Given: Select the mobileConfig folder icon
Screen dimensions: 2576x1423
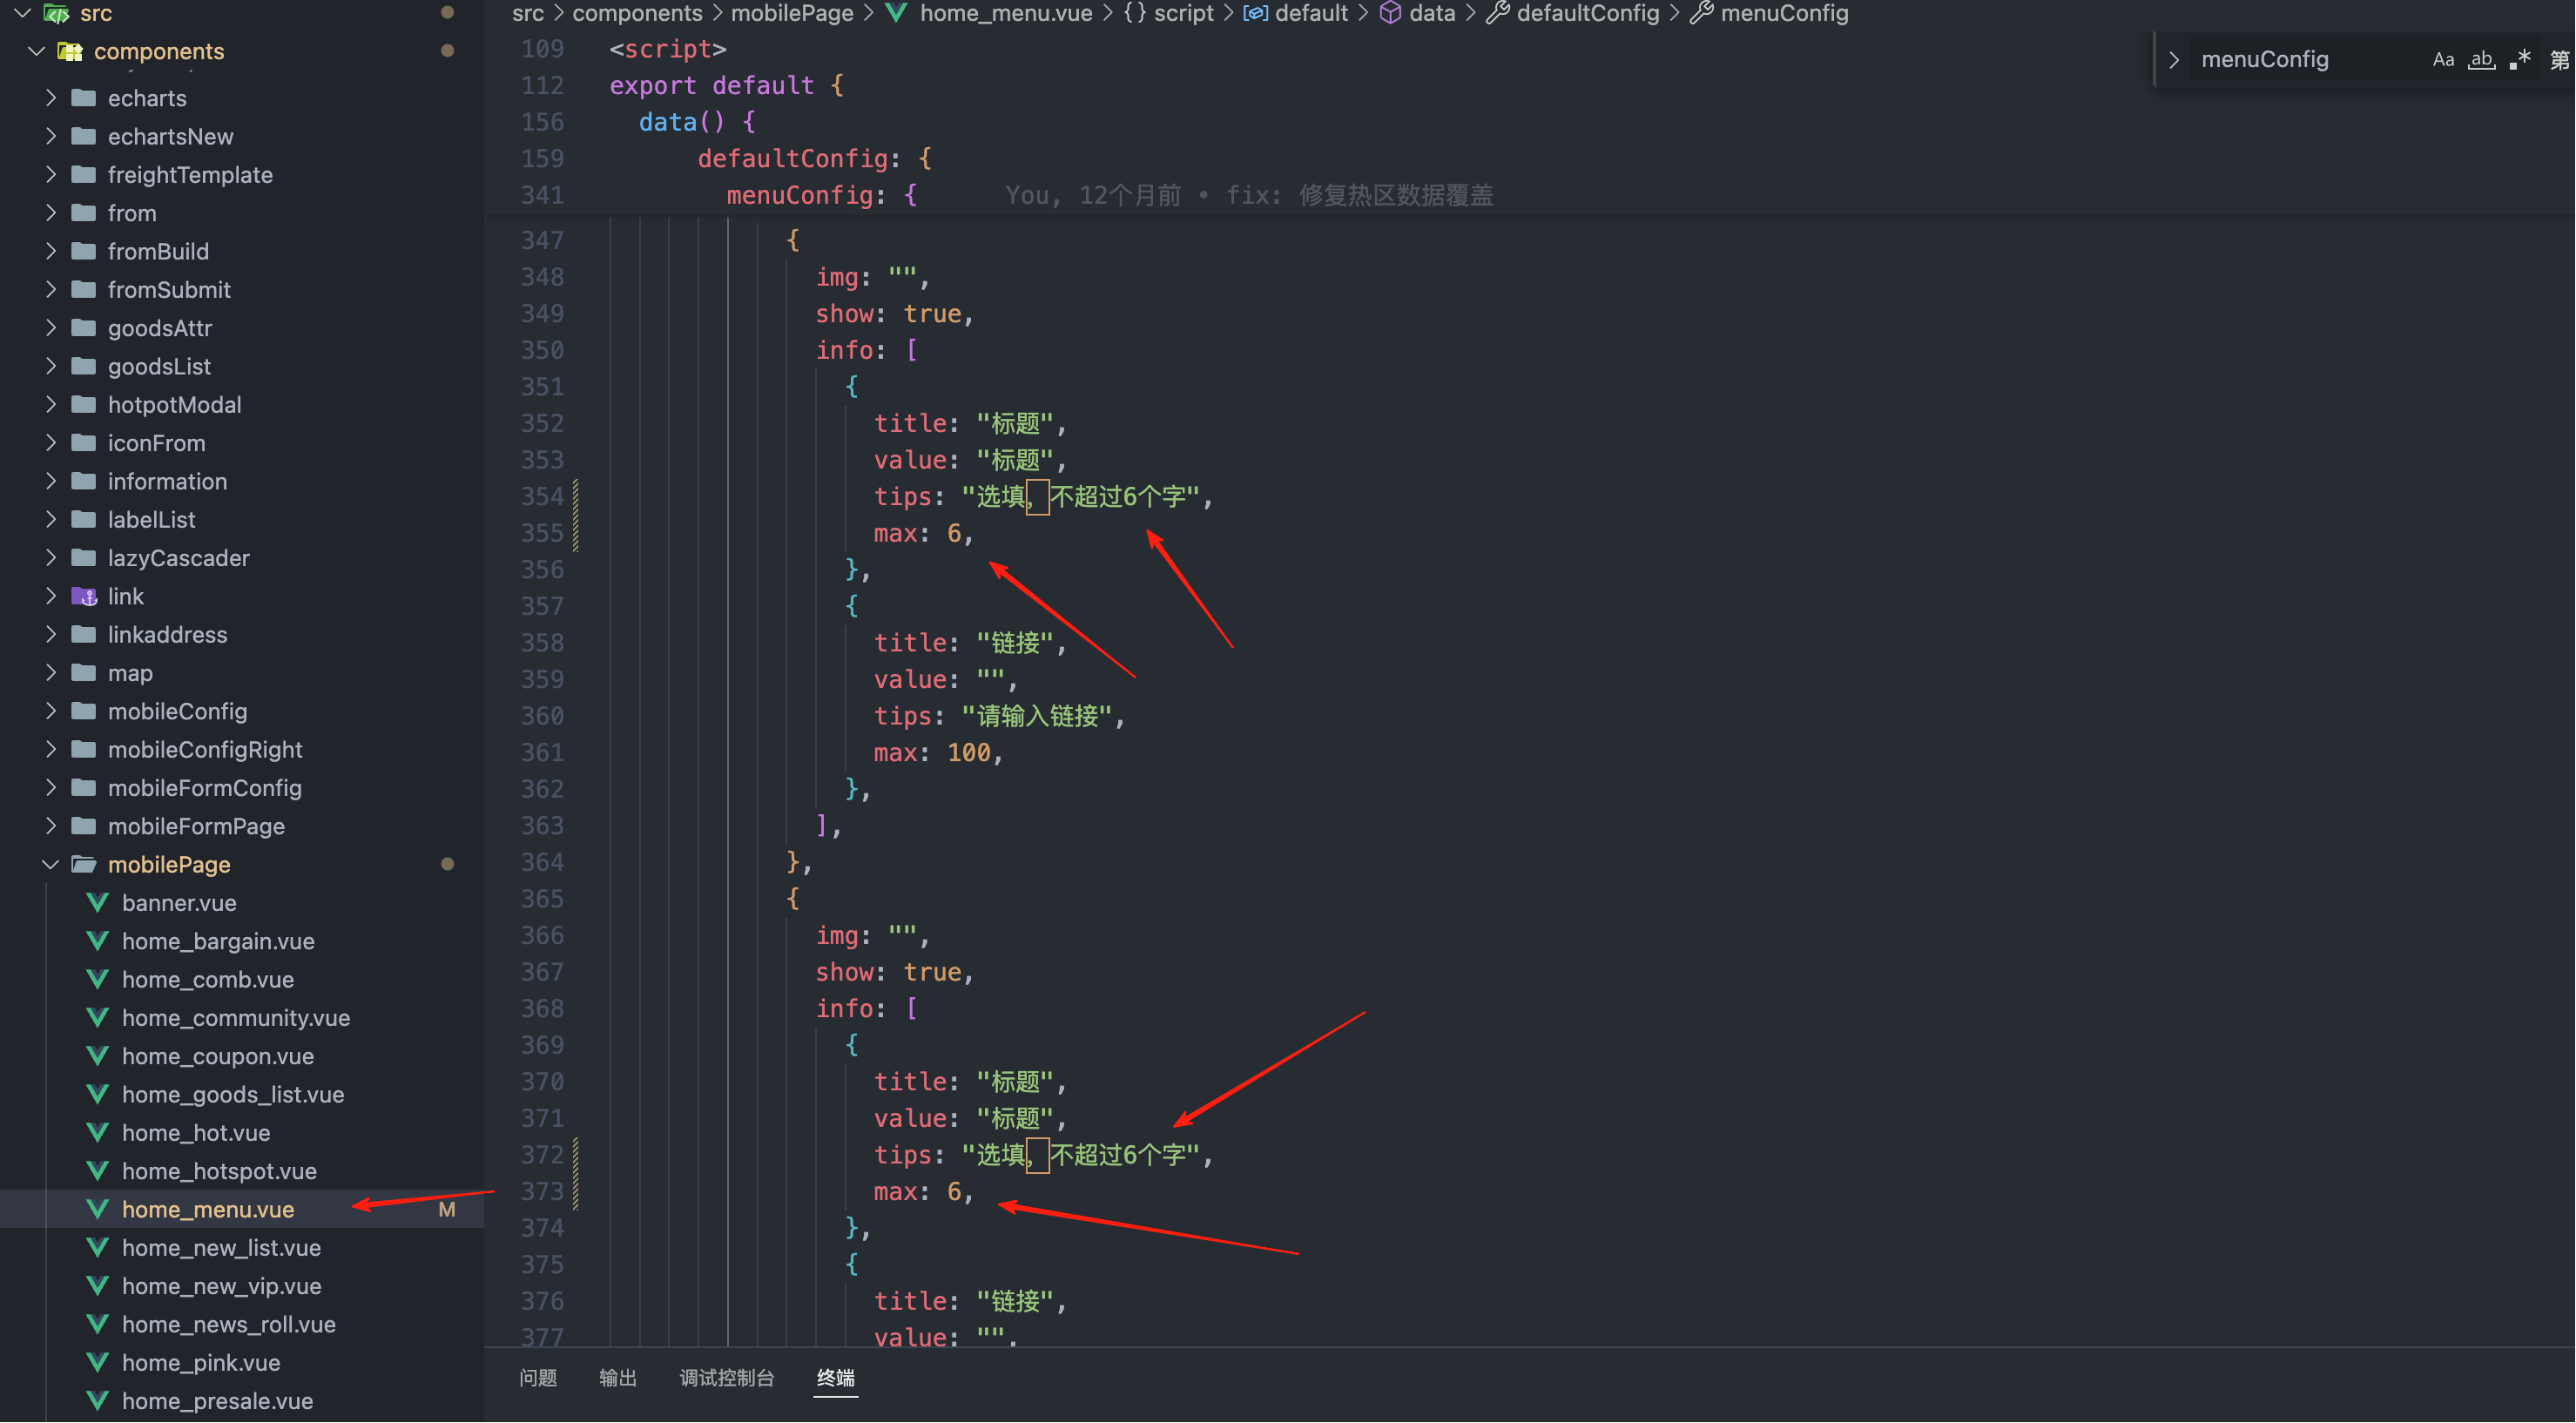Looking at the screenshot, I should (84, 711).
